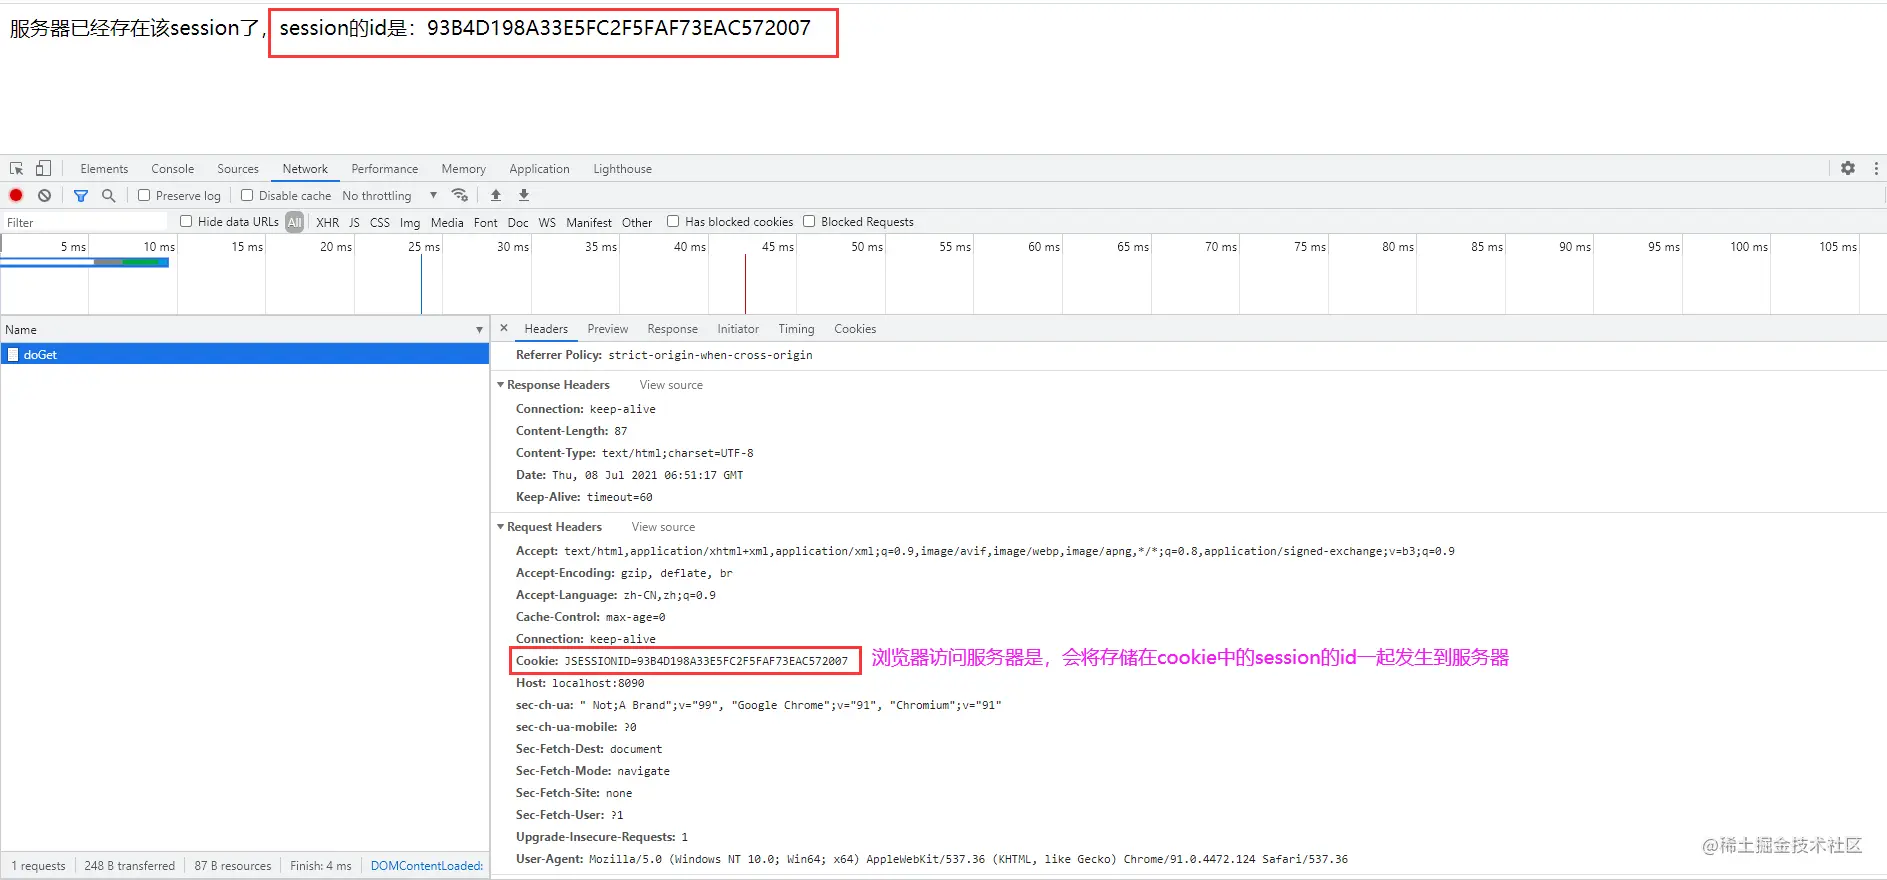Click the Keep-Alive timeout=60 header

pos(584,497)
